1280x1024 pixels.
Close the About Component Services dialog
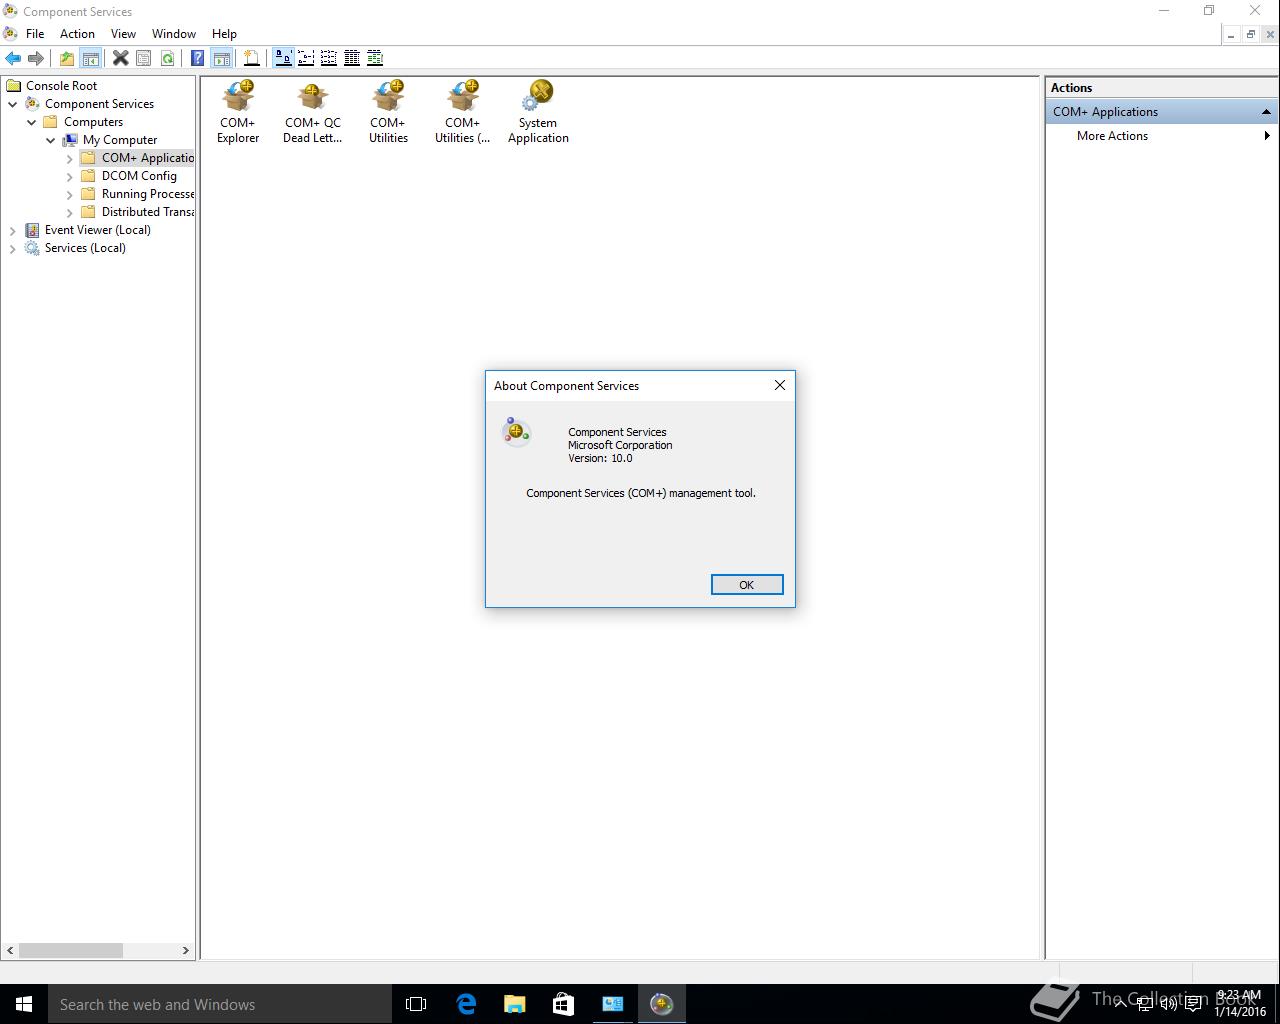click(x=780, y=385)
